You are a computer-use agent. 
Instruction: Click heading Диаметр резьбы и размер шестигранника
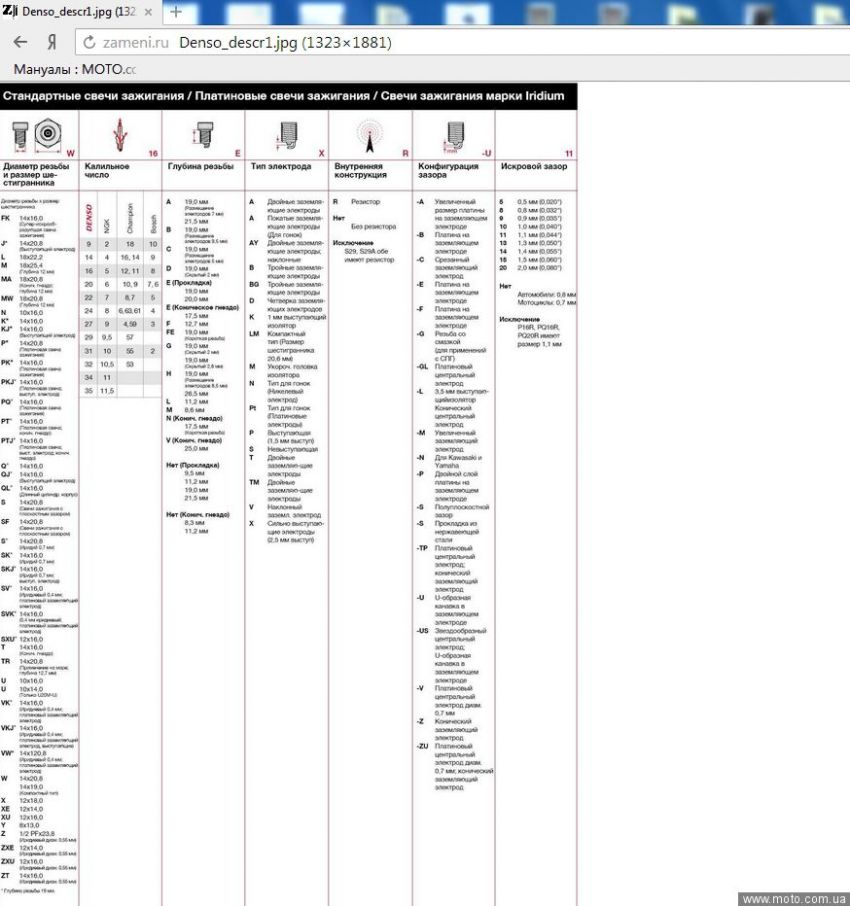point(36,174)
